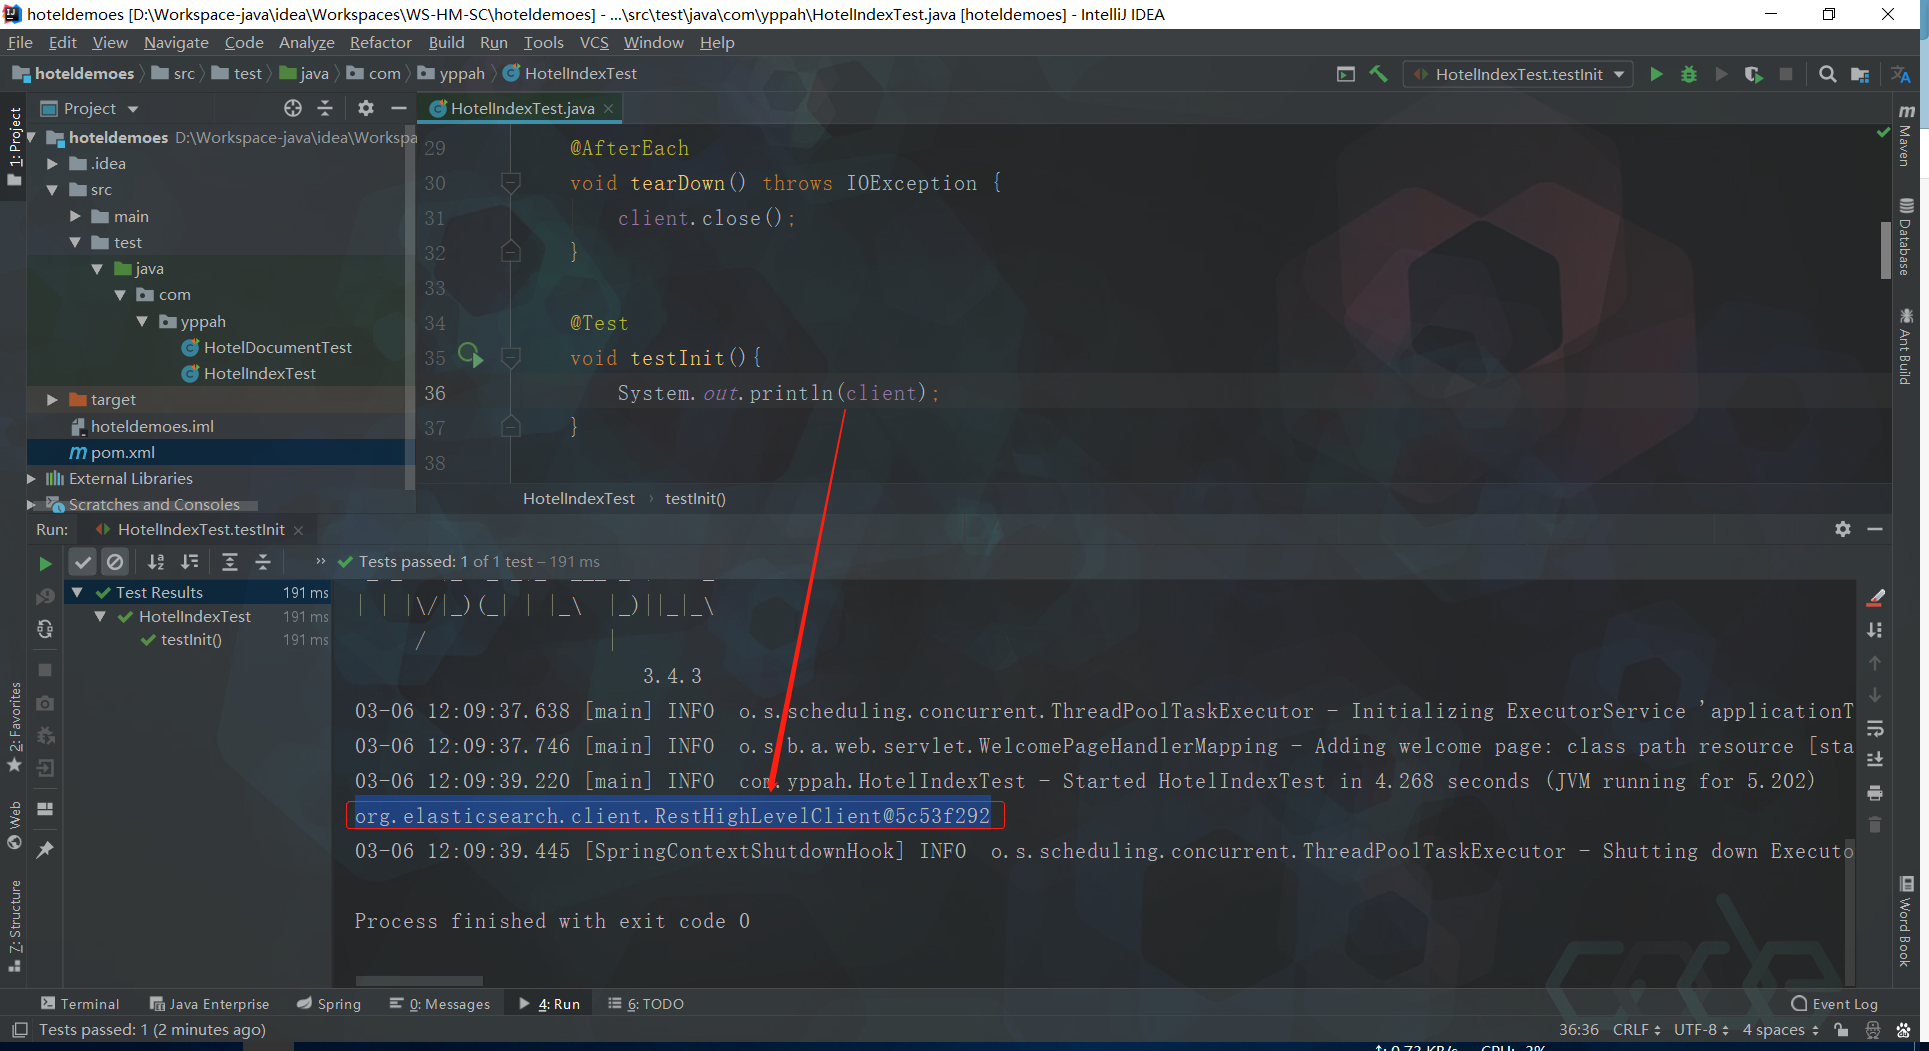Expand the .idea folder
Screen dimensions: 1929x1051
click(53, 163)
